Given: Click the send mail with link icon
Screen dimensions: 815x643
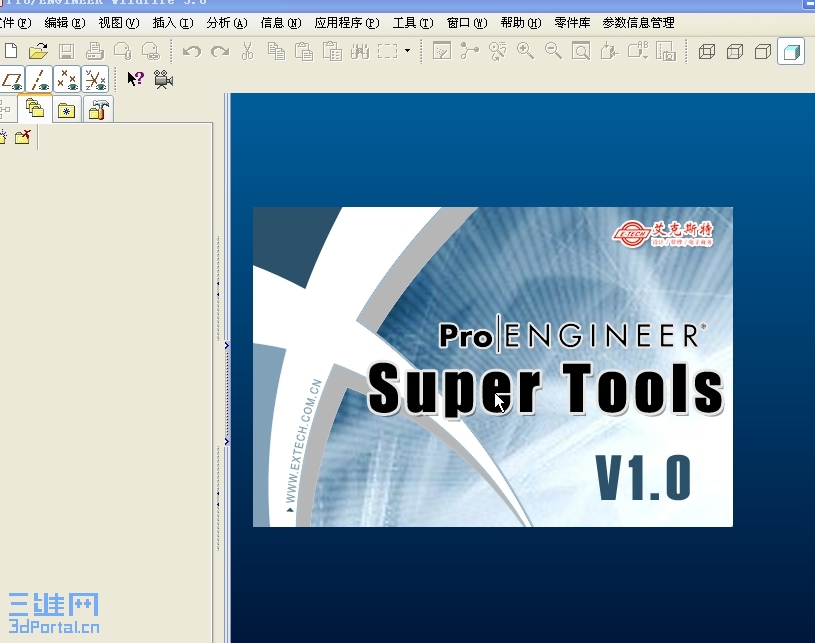Looking at the screenshot, I should point(151,51).
